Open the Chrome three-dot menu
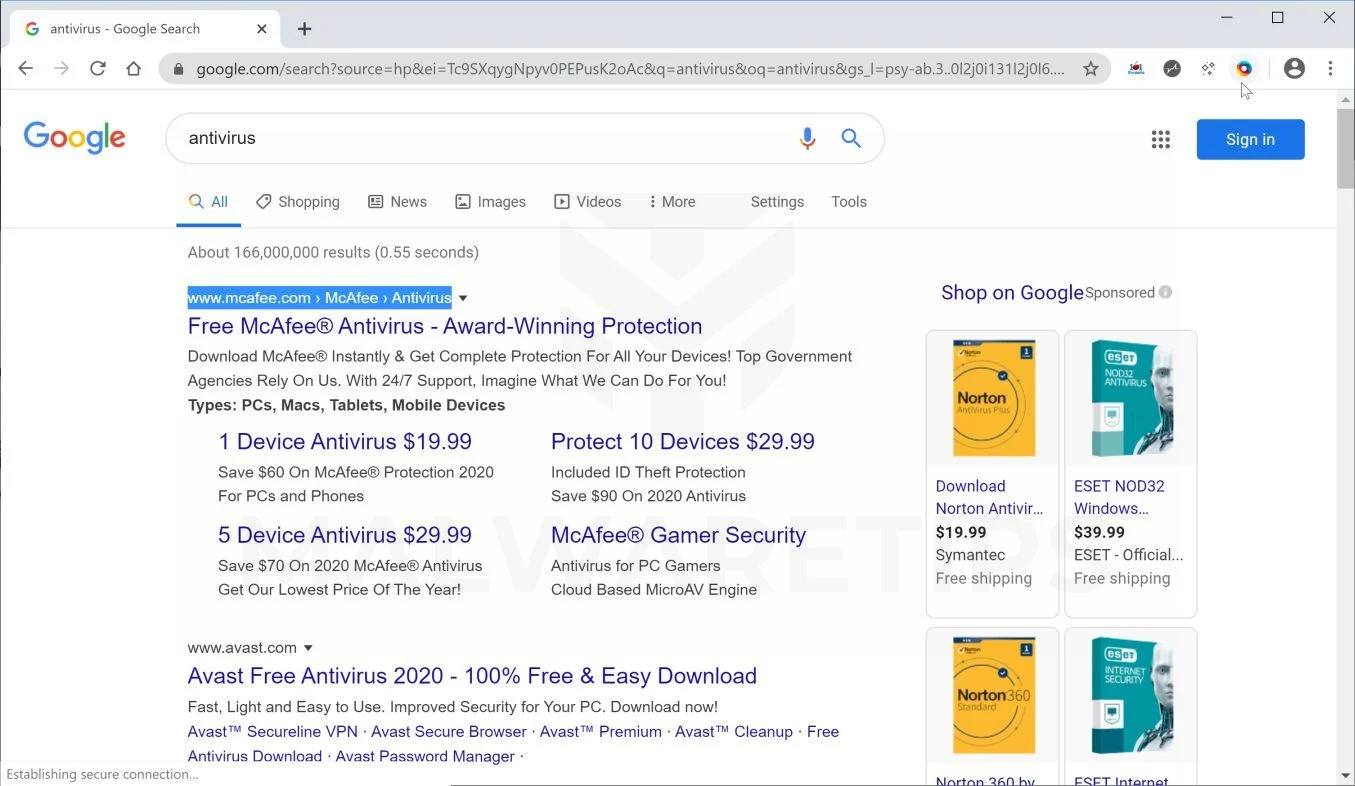The image size is (1355, 786). tap(1330, 68)
